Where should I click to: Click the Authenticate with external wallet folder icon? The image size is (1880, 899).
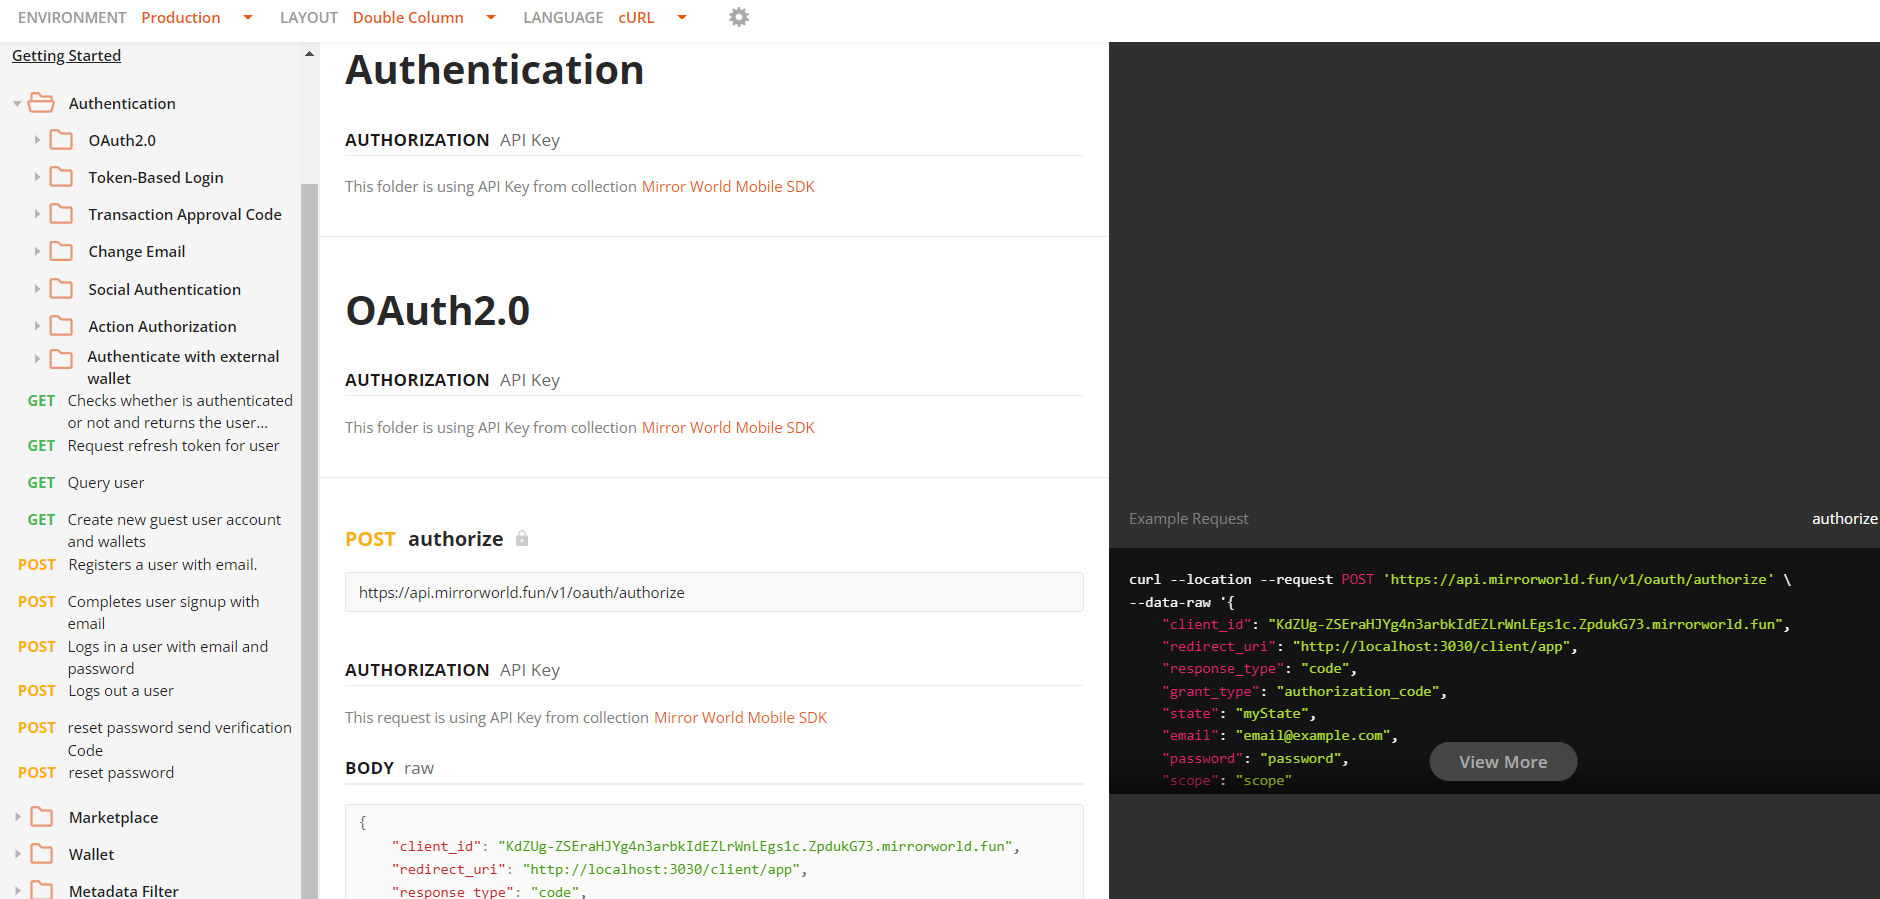pyautogui.click(x=61, y=359)
